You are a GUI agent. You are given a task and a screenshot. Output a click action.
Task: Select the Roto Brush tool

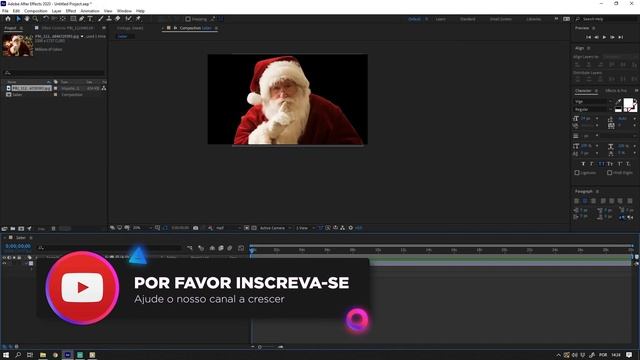pyautogui.click(x=129, y=19)
